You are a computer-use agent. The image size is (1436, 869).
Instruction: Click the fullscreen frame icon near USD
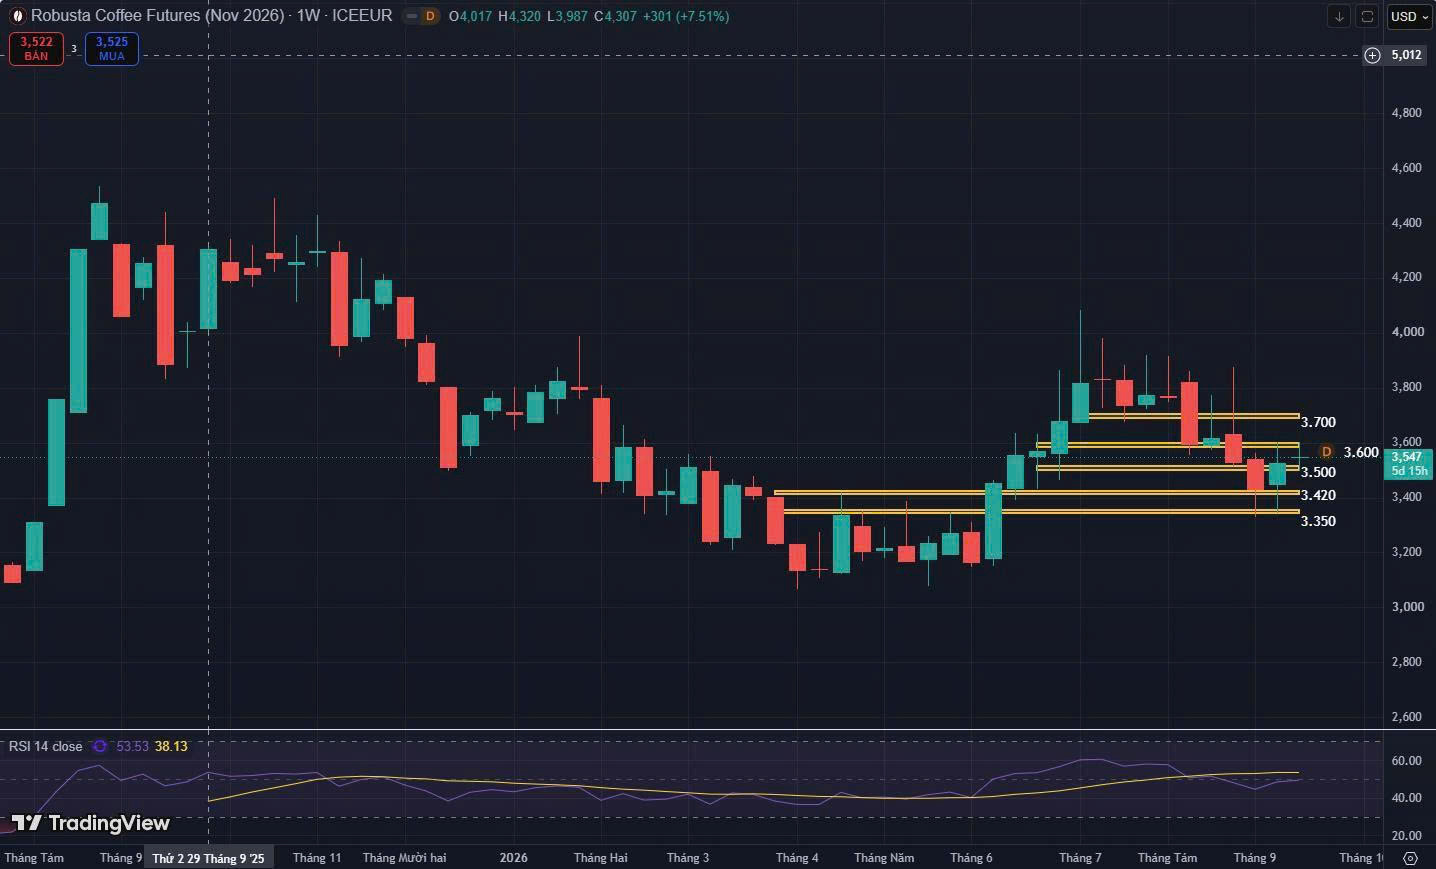coord(1367,16)
